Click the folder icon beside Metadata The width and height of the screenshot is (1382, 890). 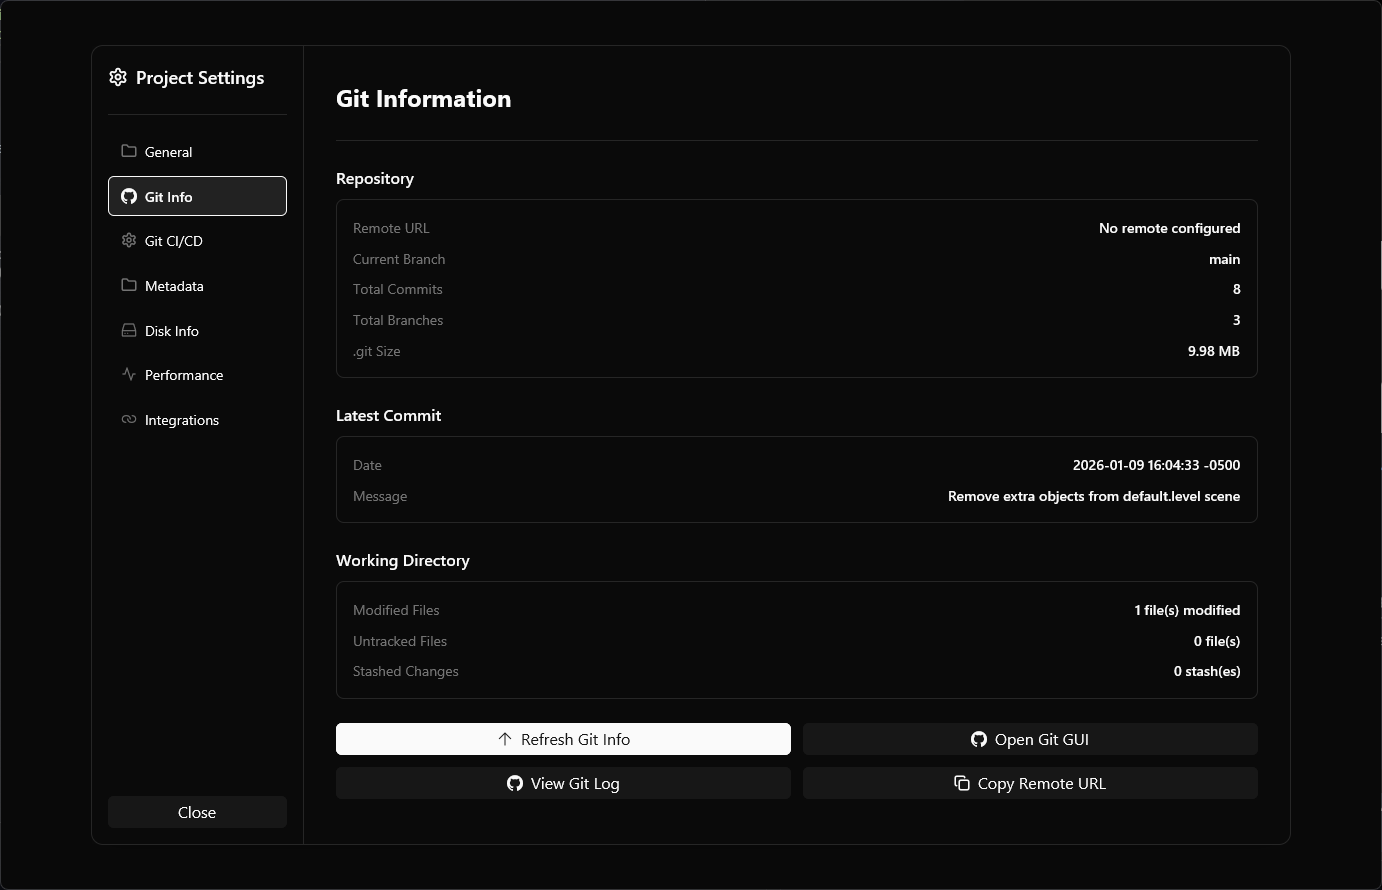click(129, 285)
